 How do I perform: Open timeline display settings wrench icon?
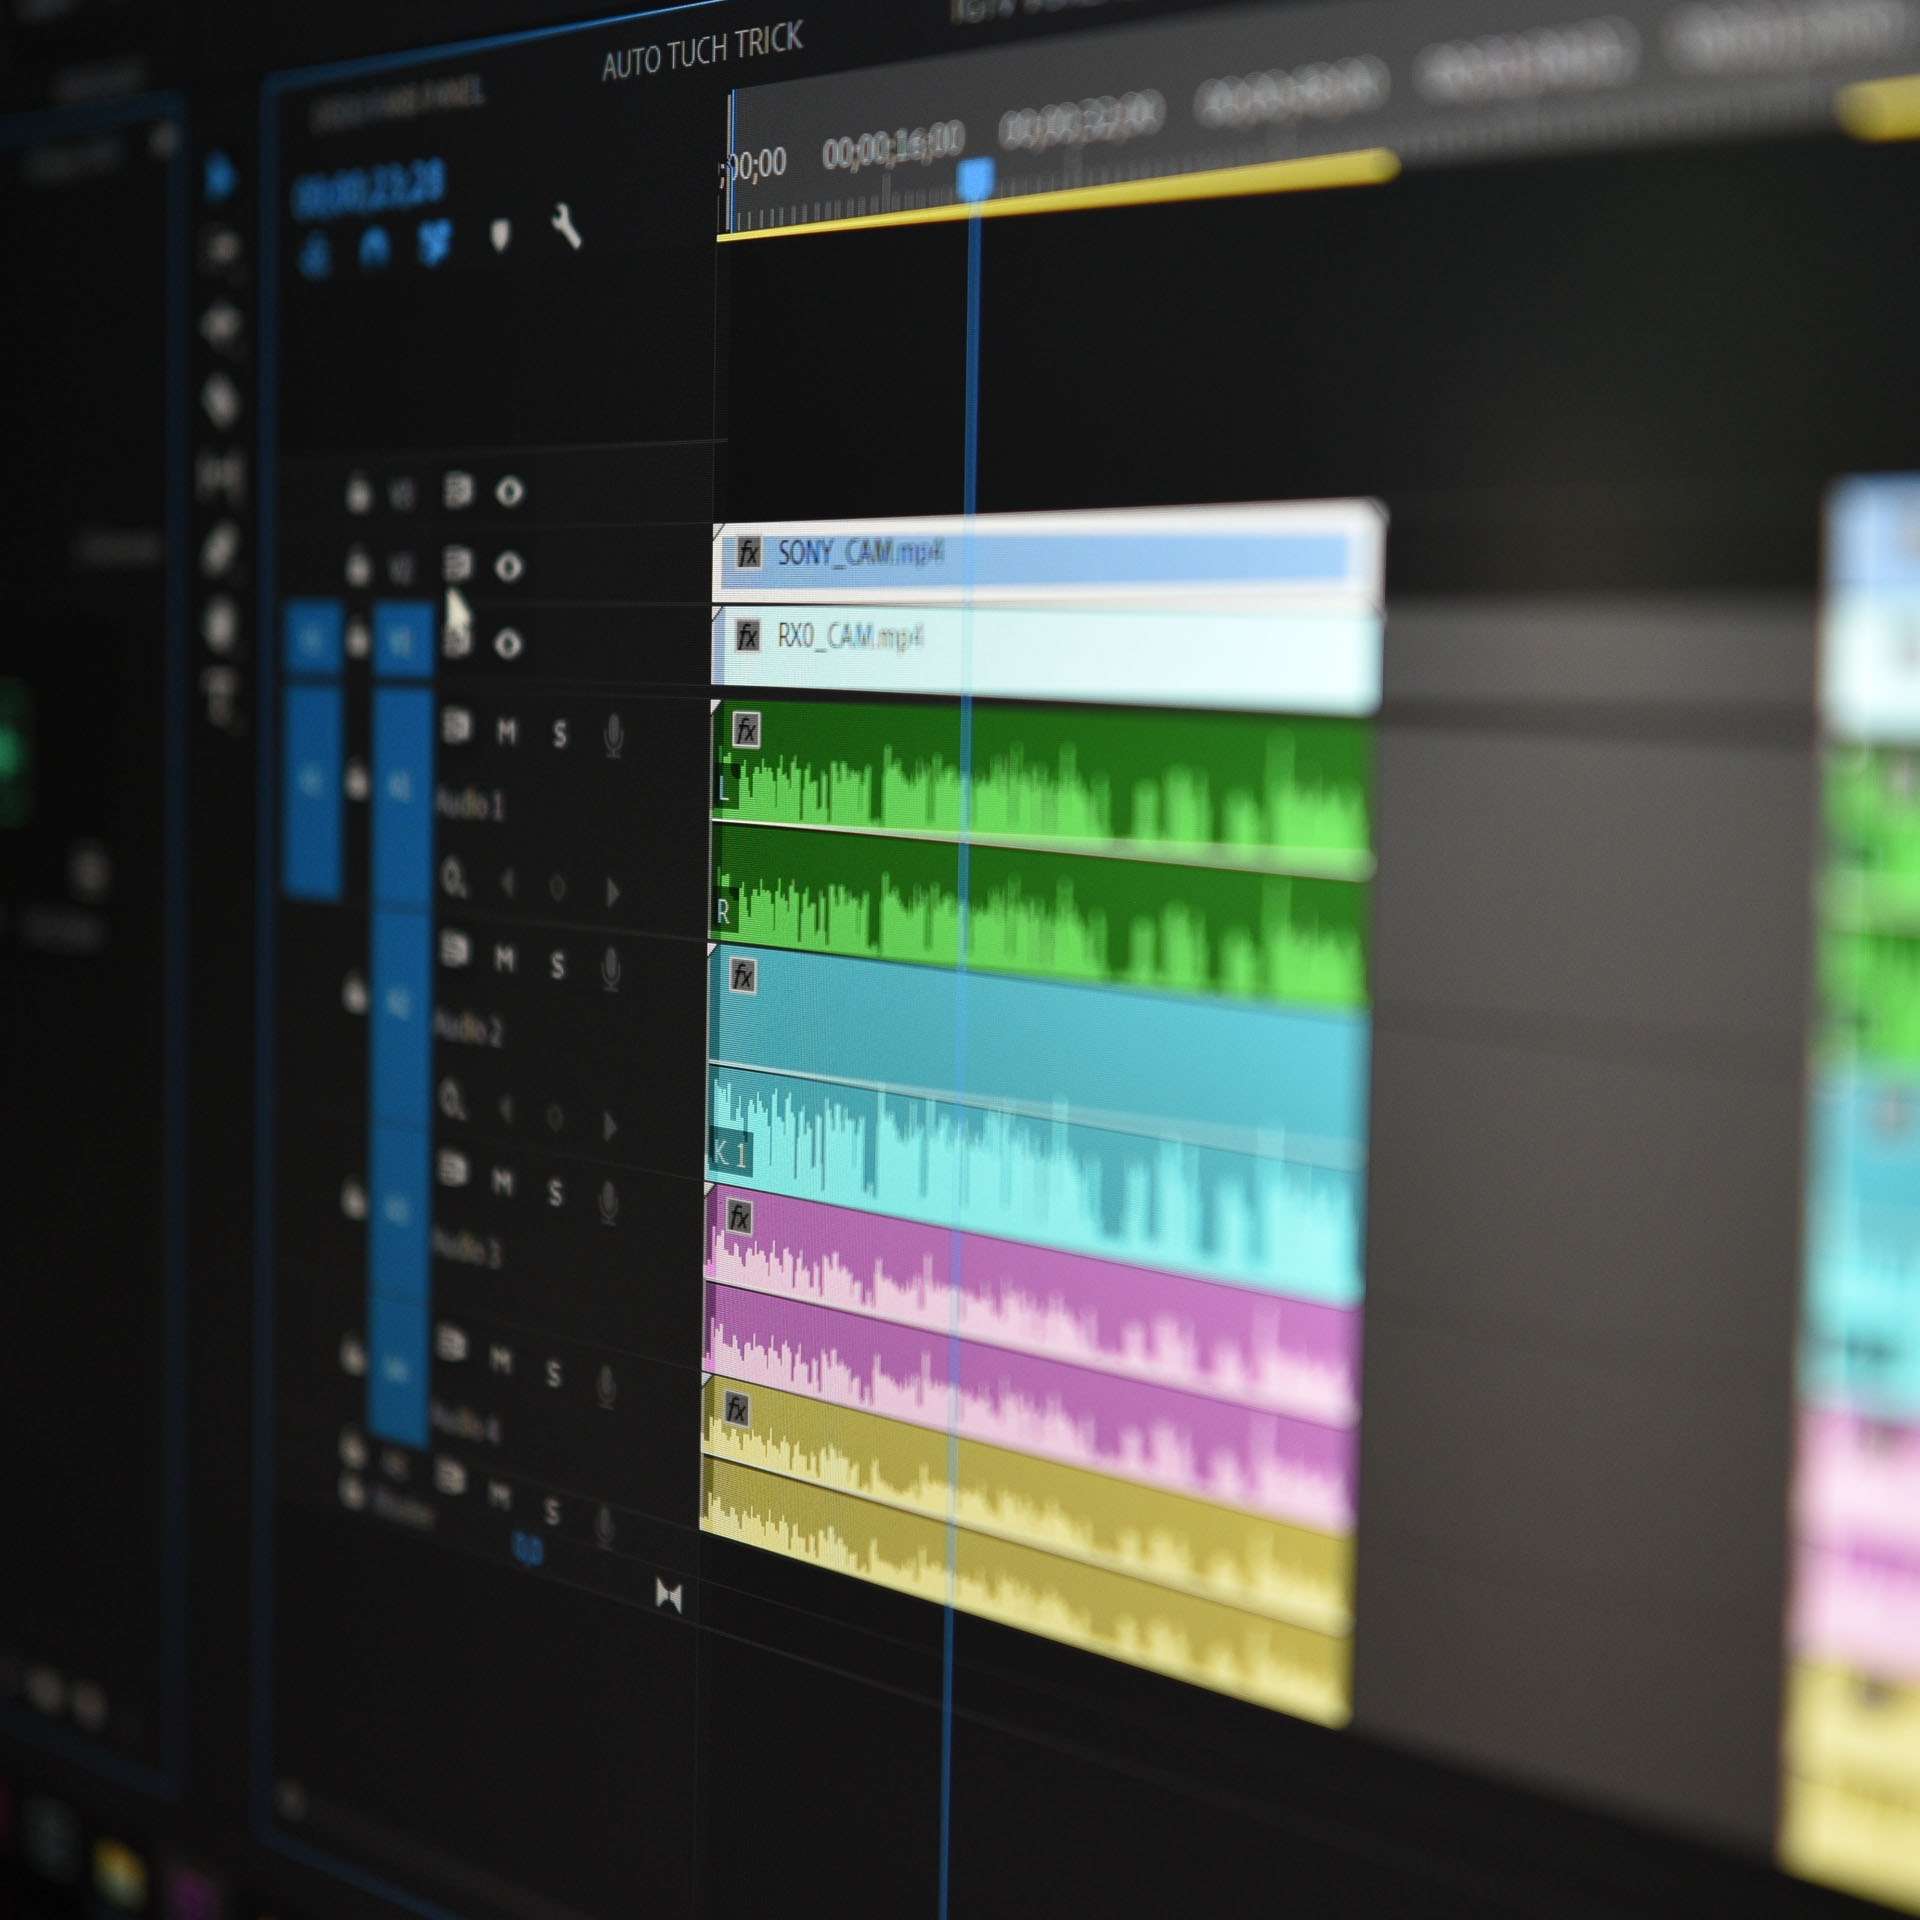pyautogui.click(x=566, y=227)
